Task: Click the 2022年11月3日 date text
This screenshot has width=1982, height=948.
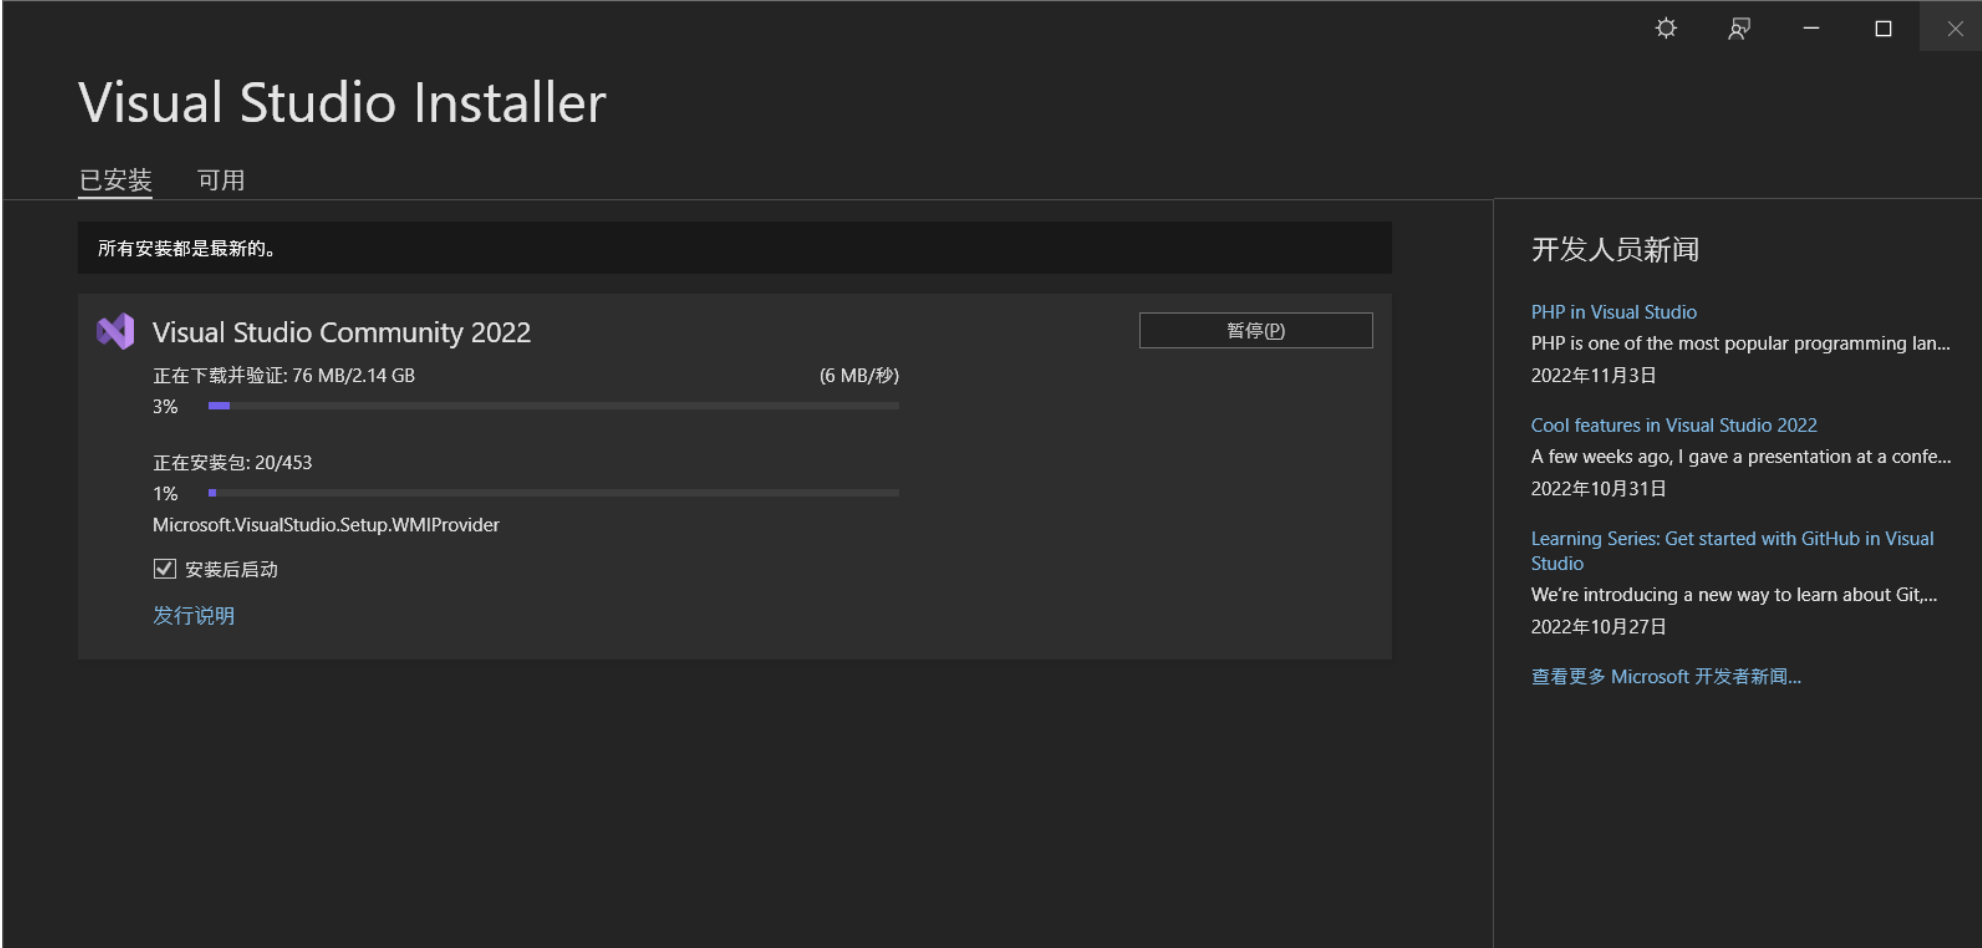Action: coord(1593,376)
